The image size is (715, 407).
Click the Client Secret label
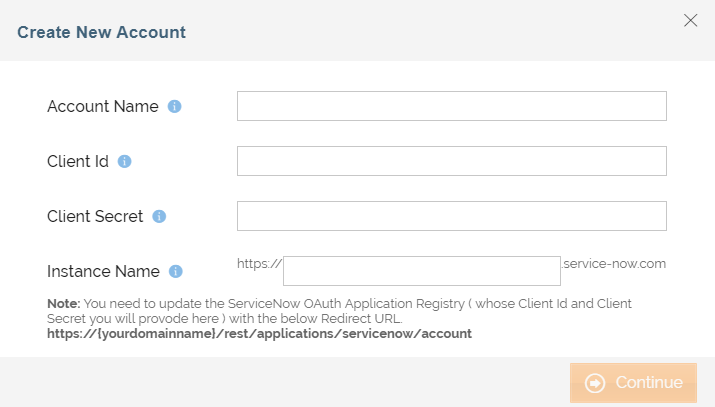pos(95,216)
